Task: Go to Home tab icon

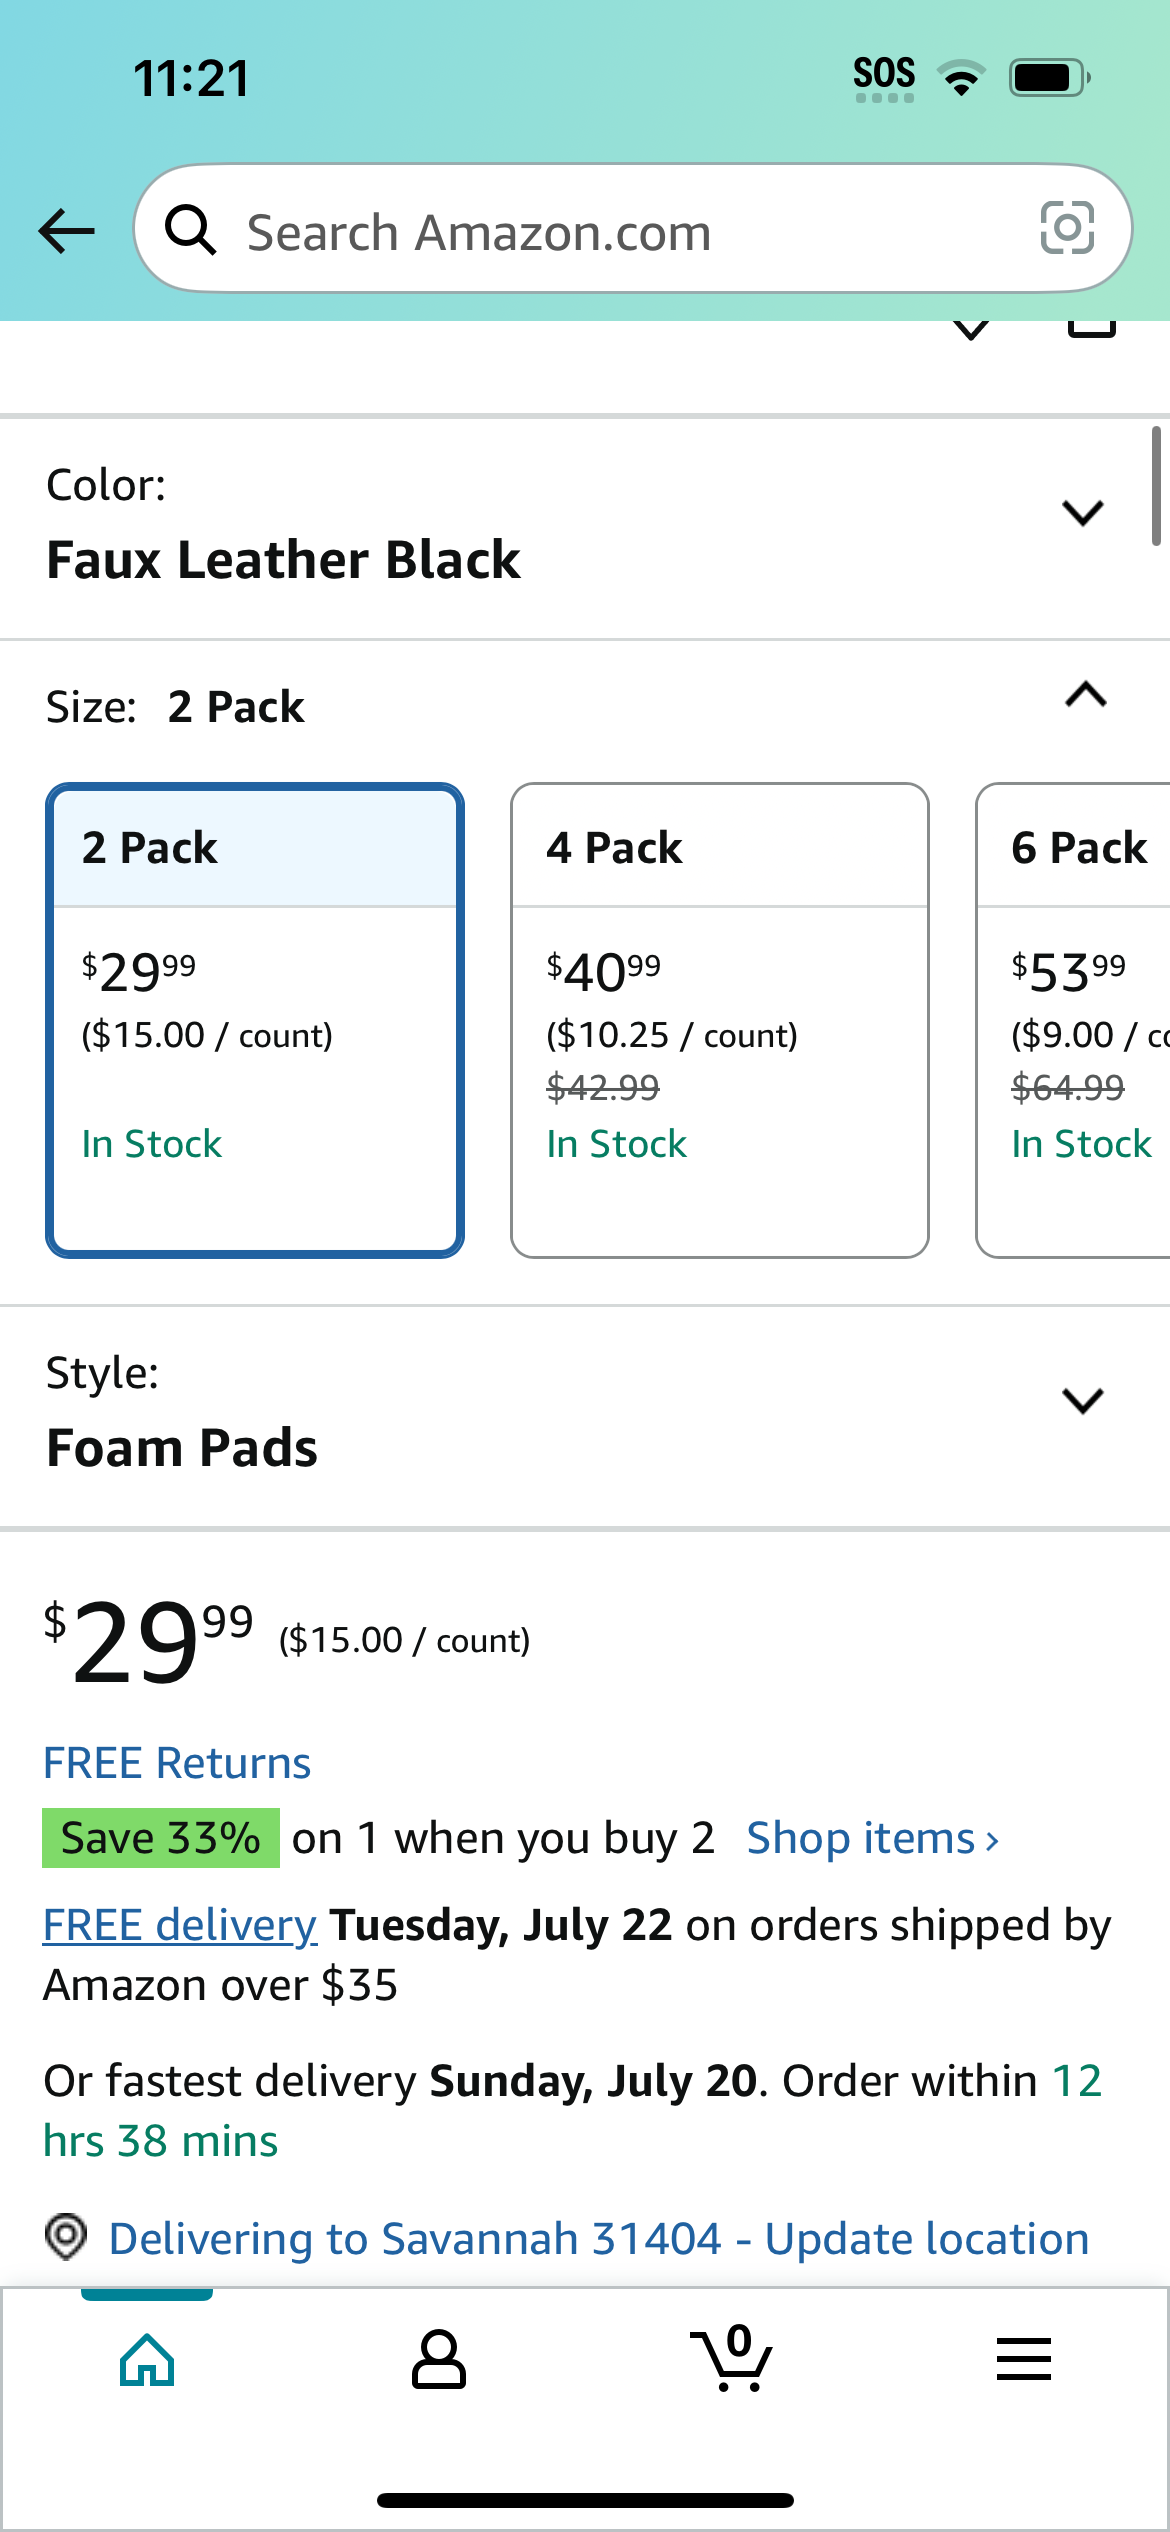Action: 147,2360
